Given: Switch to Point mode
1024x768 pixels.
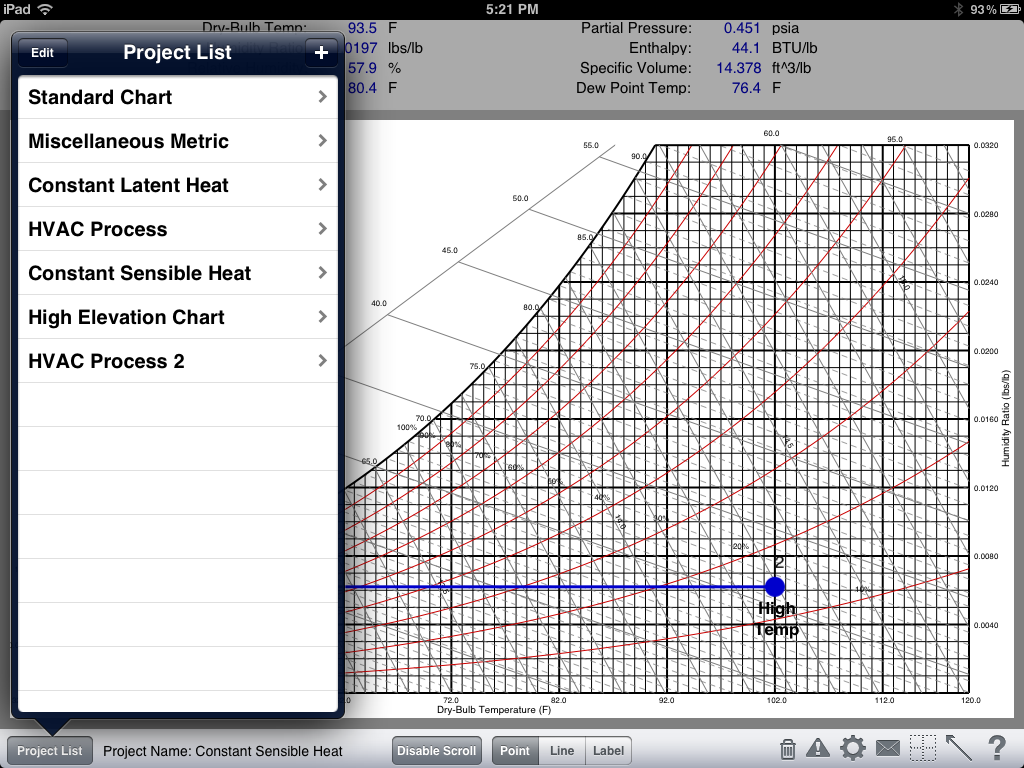Looking at the screenshot, I should point(515,751).
